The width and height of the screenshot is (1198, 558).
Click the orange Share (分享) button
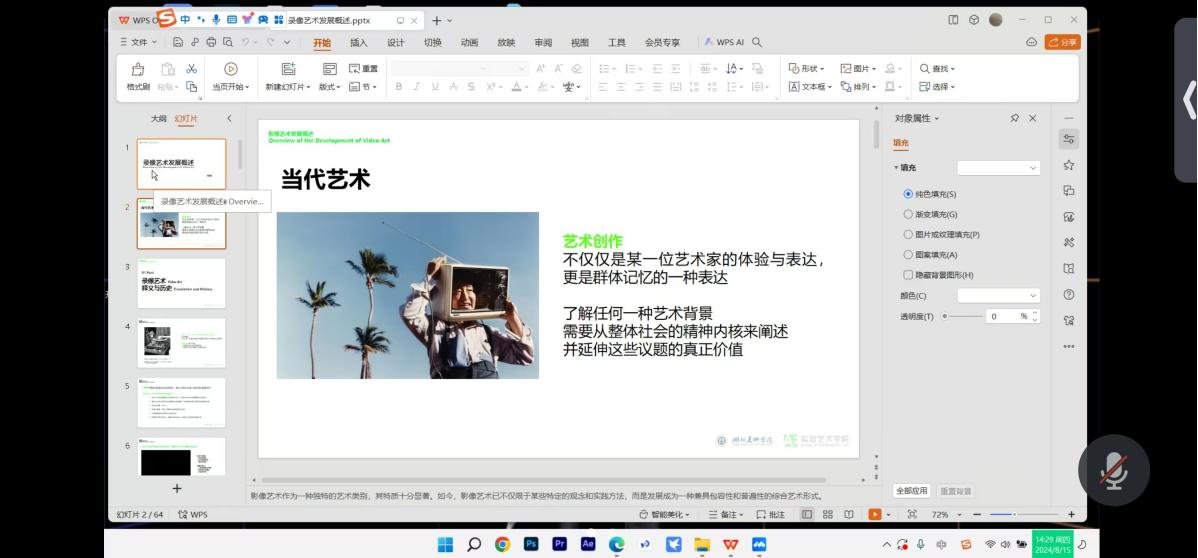tap(1062, 42)
